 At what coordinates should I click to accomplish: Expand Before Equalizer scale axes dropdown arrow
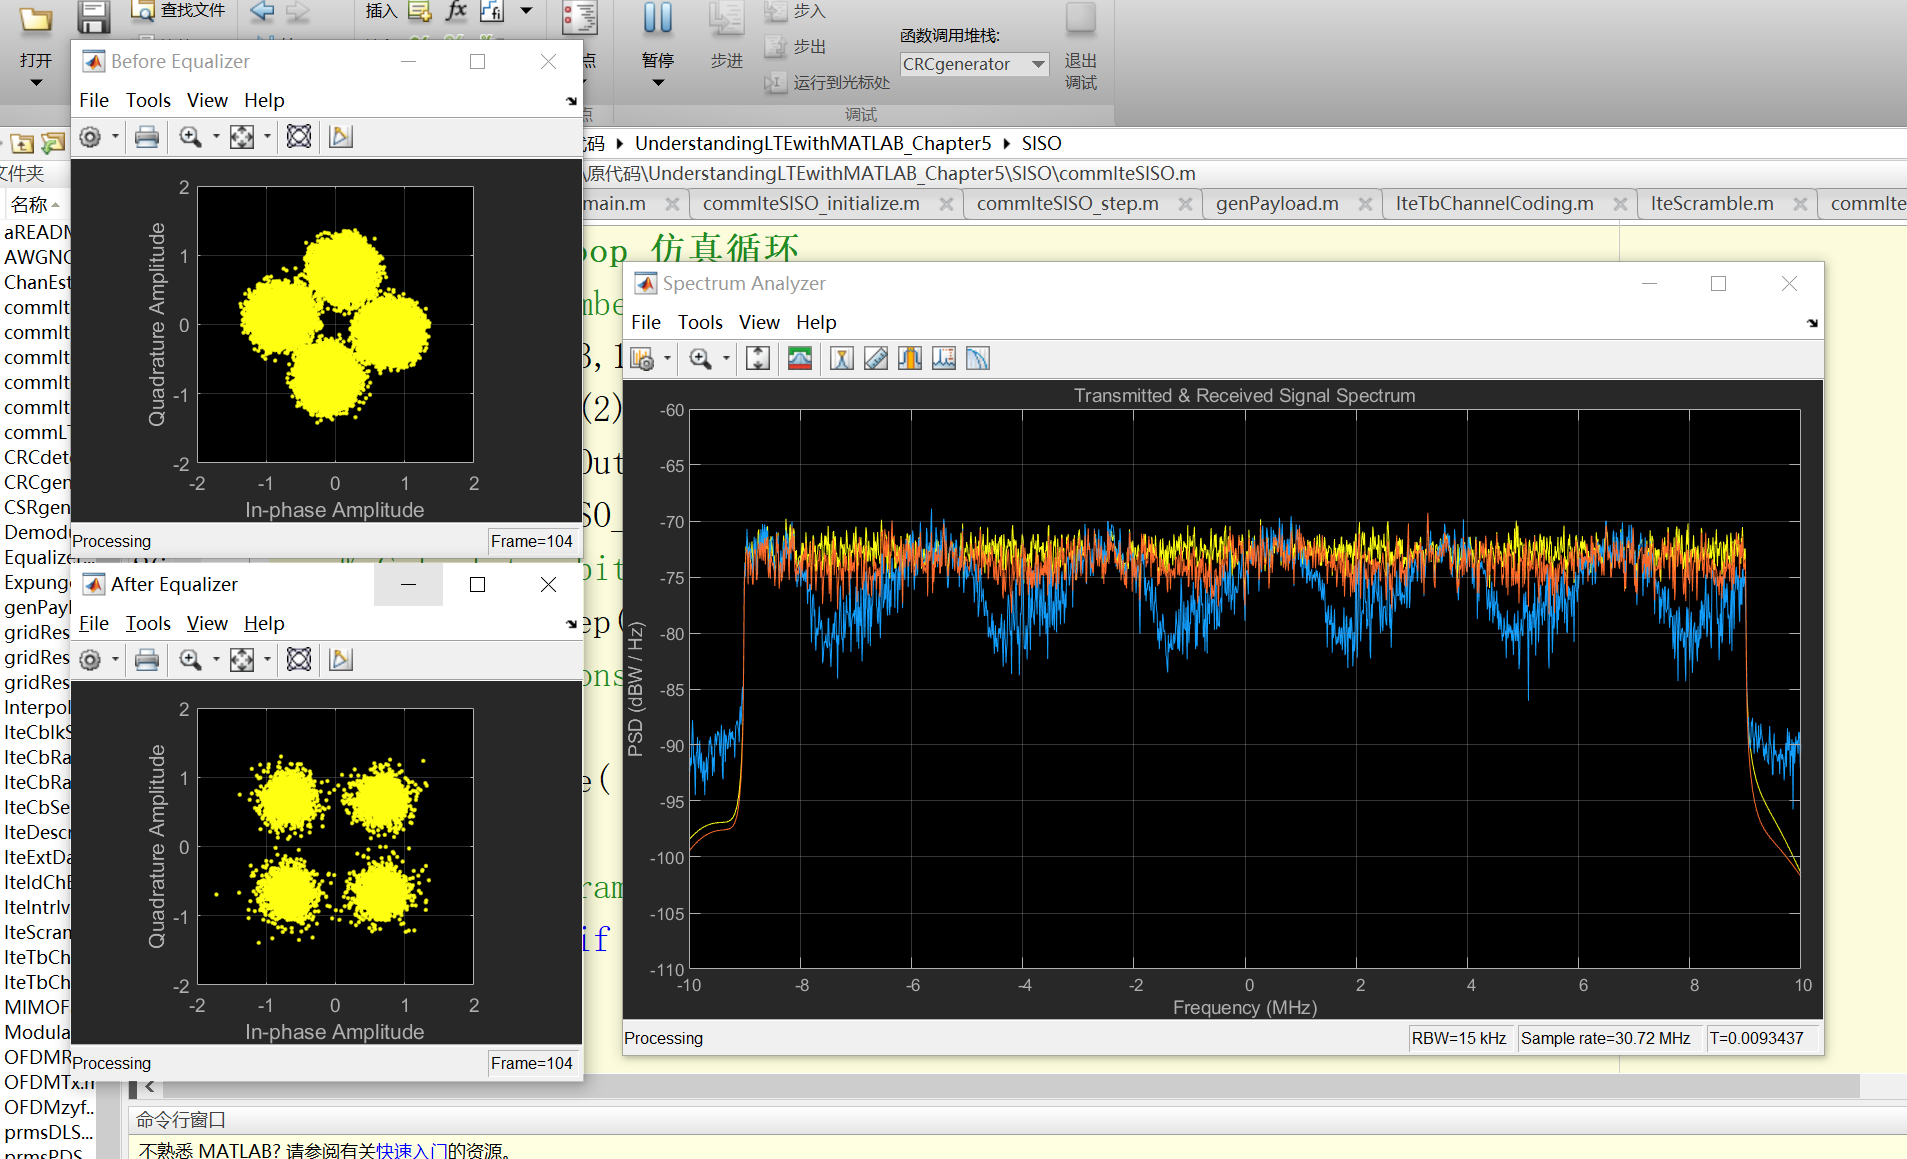pyautogui.click(x=267, y=137)
